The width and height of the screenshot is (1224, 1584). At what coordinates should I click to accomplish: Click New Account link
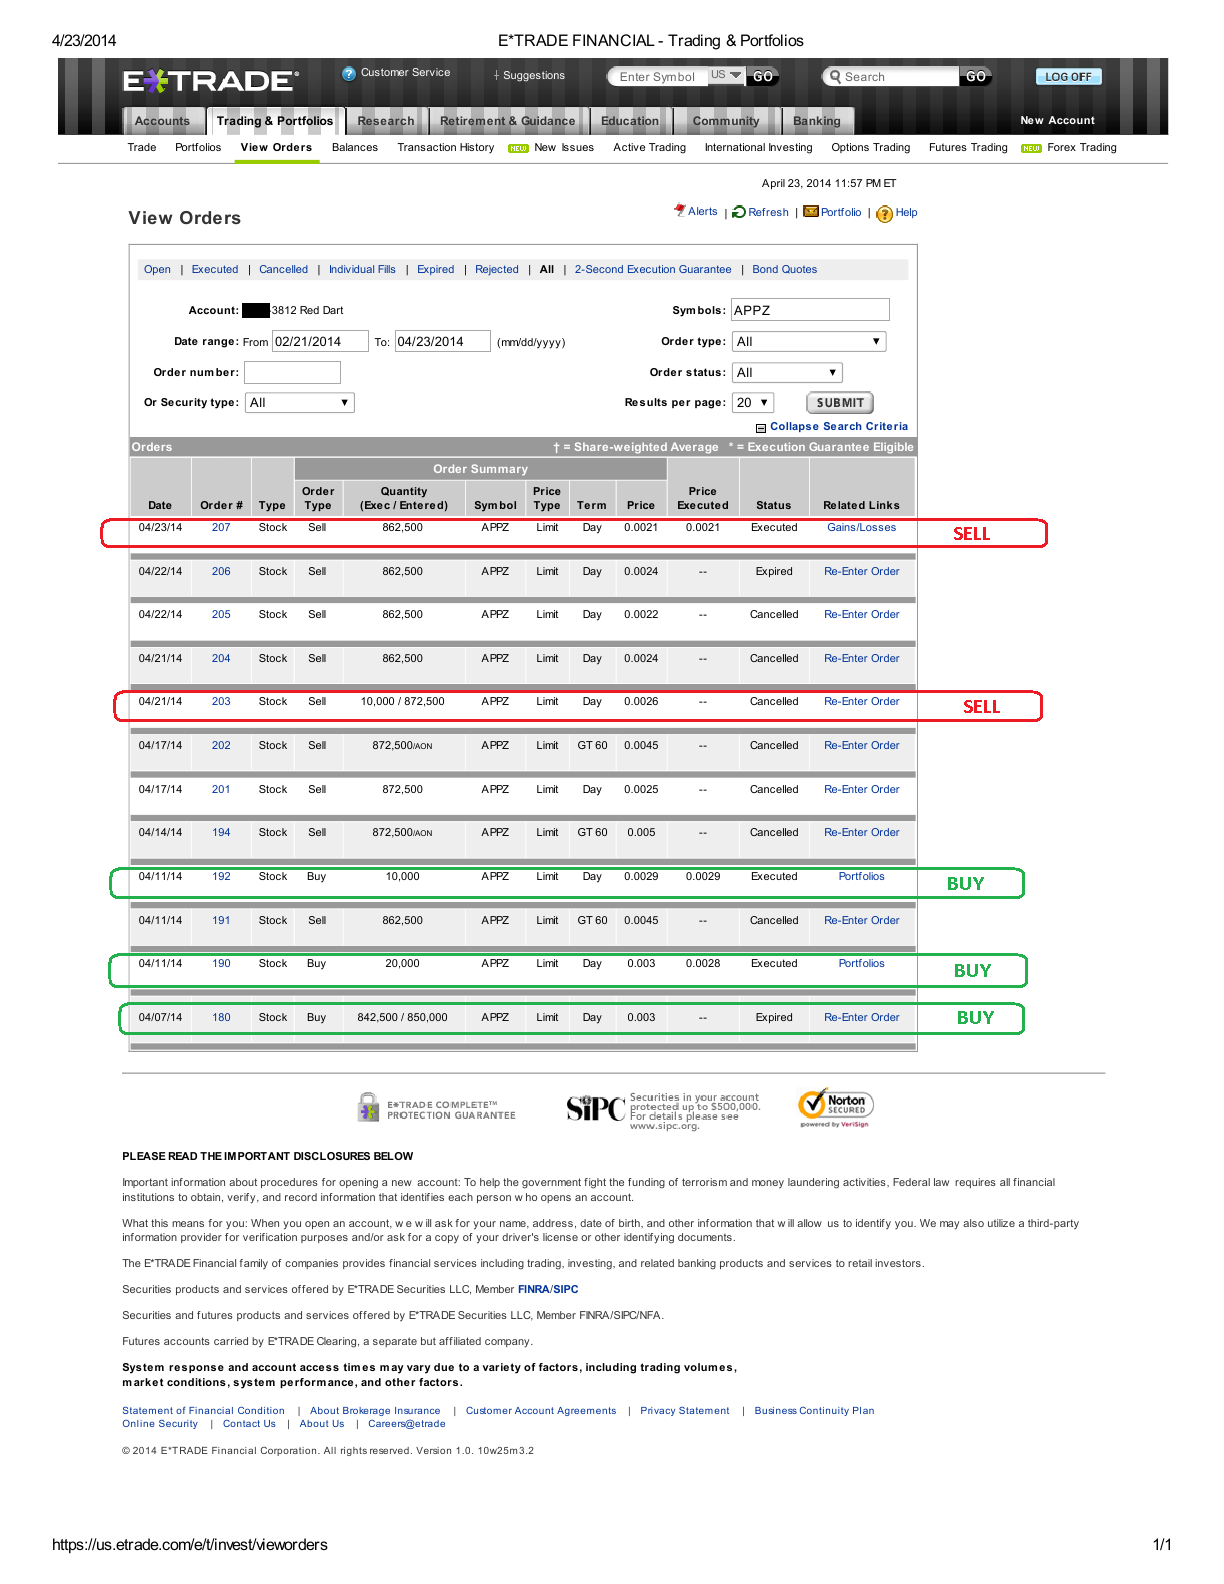(1057, 120)
